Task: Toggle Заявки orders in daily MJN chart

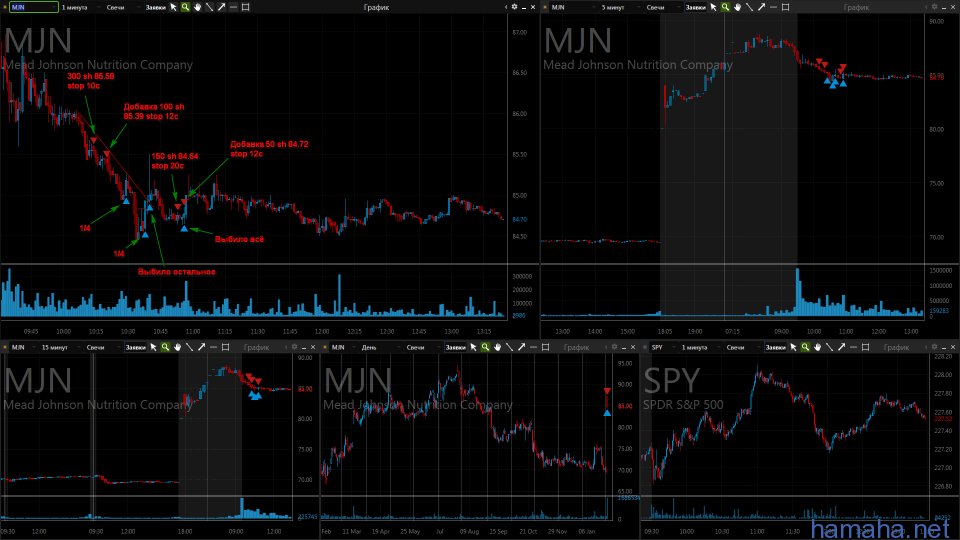Action: click(x=456, y=347)
